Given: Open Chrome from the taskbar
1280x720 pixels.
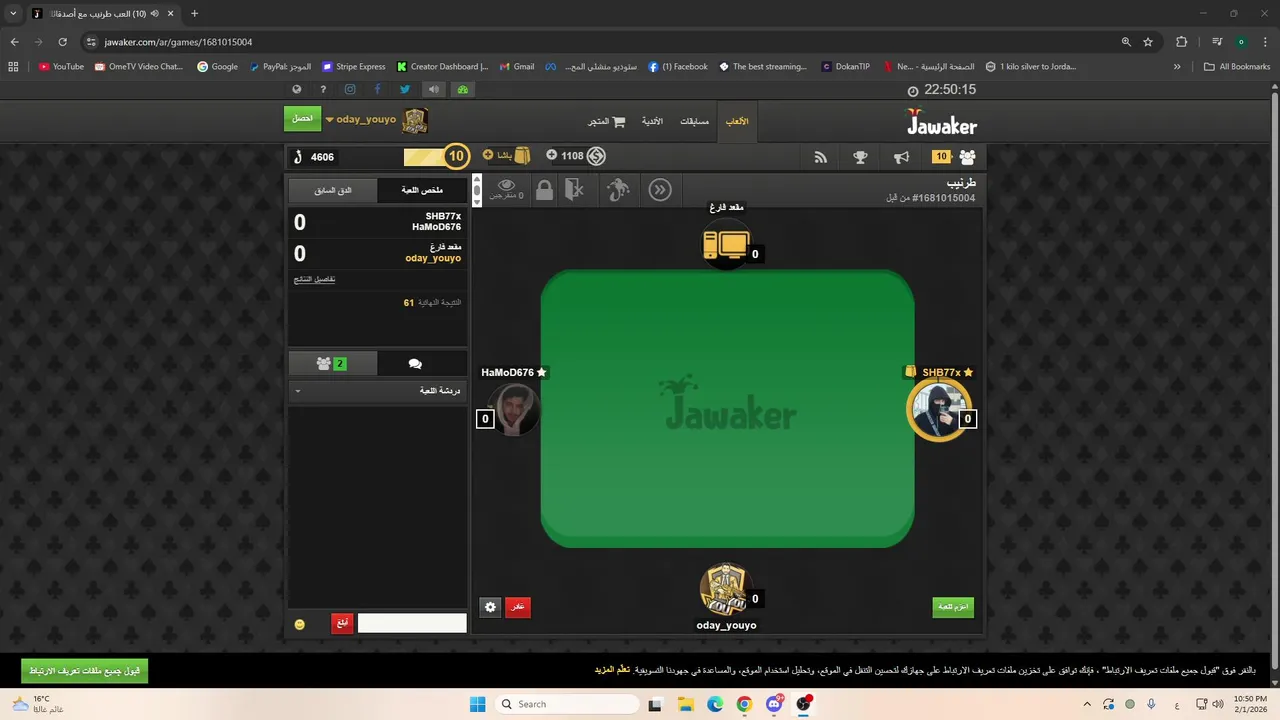Looking at the screenshot, I should click(744, 704).
